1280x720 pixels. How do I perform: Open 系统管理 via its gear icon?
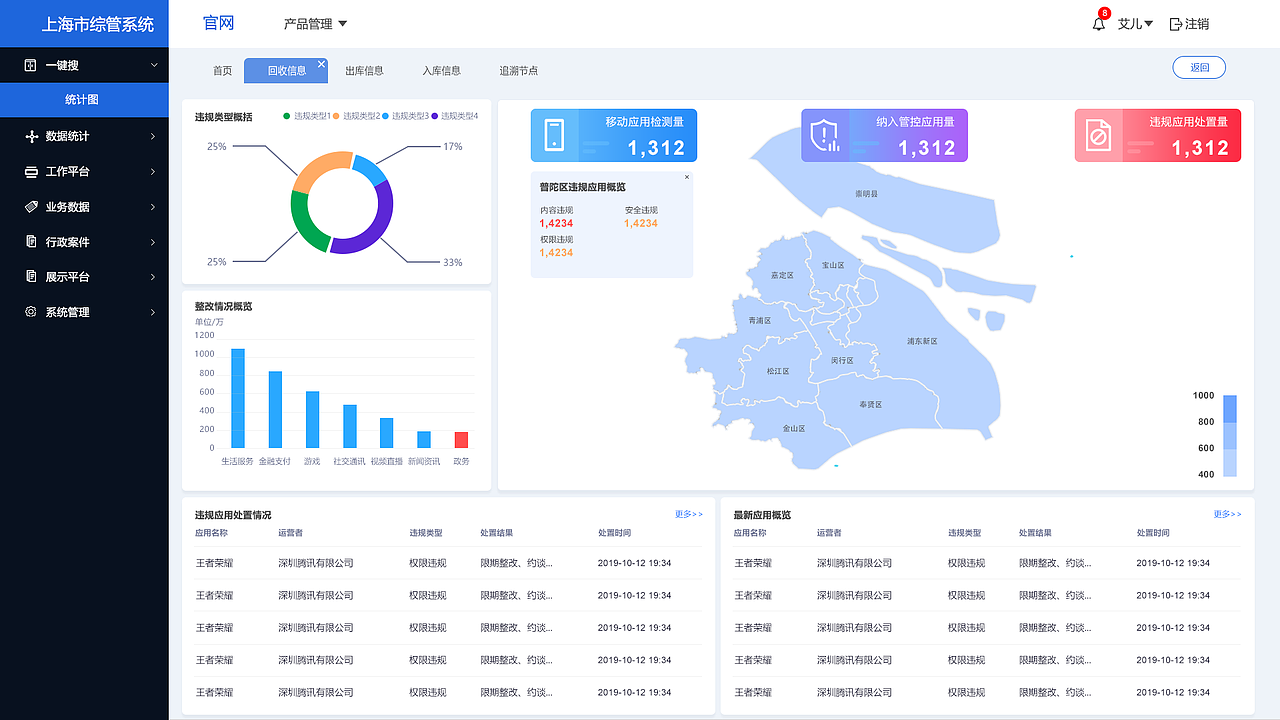[29, 311]
